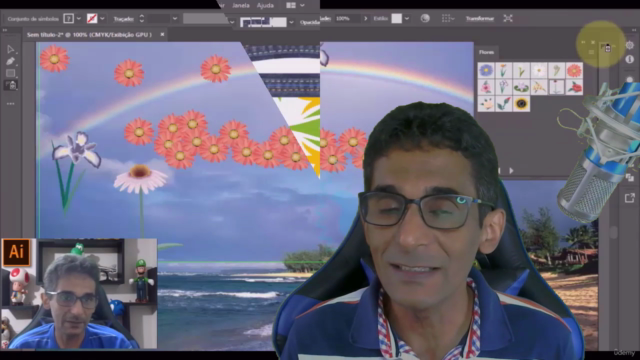Open Edit Toolbar three-dots button
The width and height of the screenshot is (640, 360).
coord(11,104)
